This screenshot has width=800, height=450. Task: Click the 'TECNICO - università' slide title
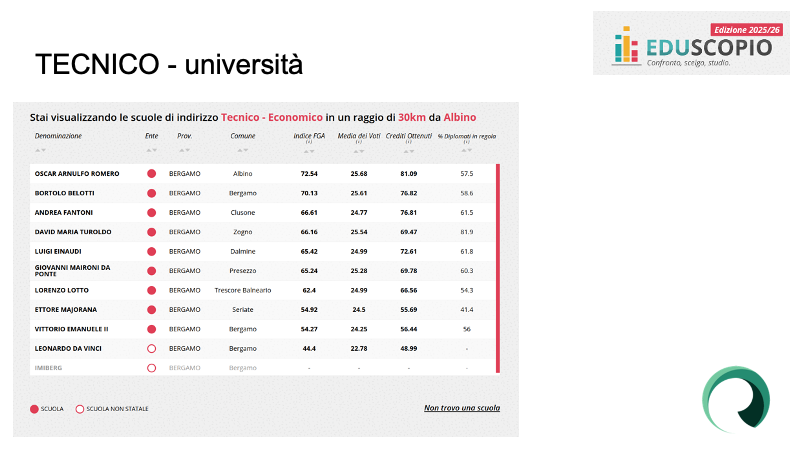coord(169,64)
